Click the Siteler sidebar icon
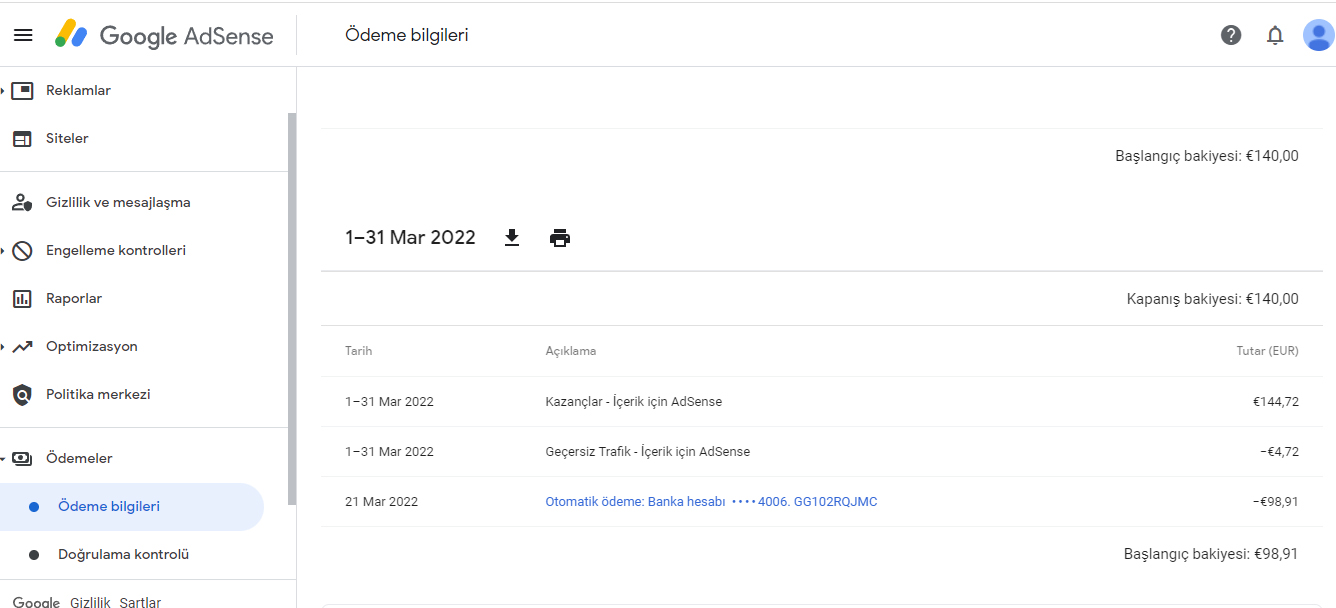The image size is (1336, 608). [22, 138]
